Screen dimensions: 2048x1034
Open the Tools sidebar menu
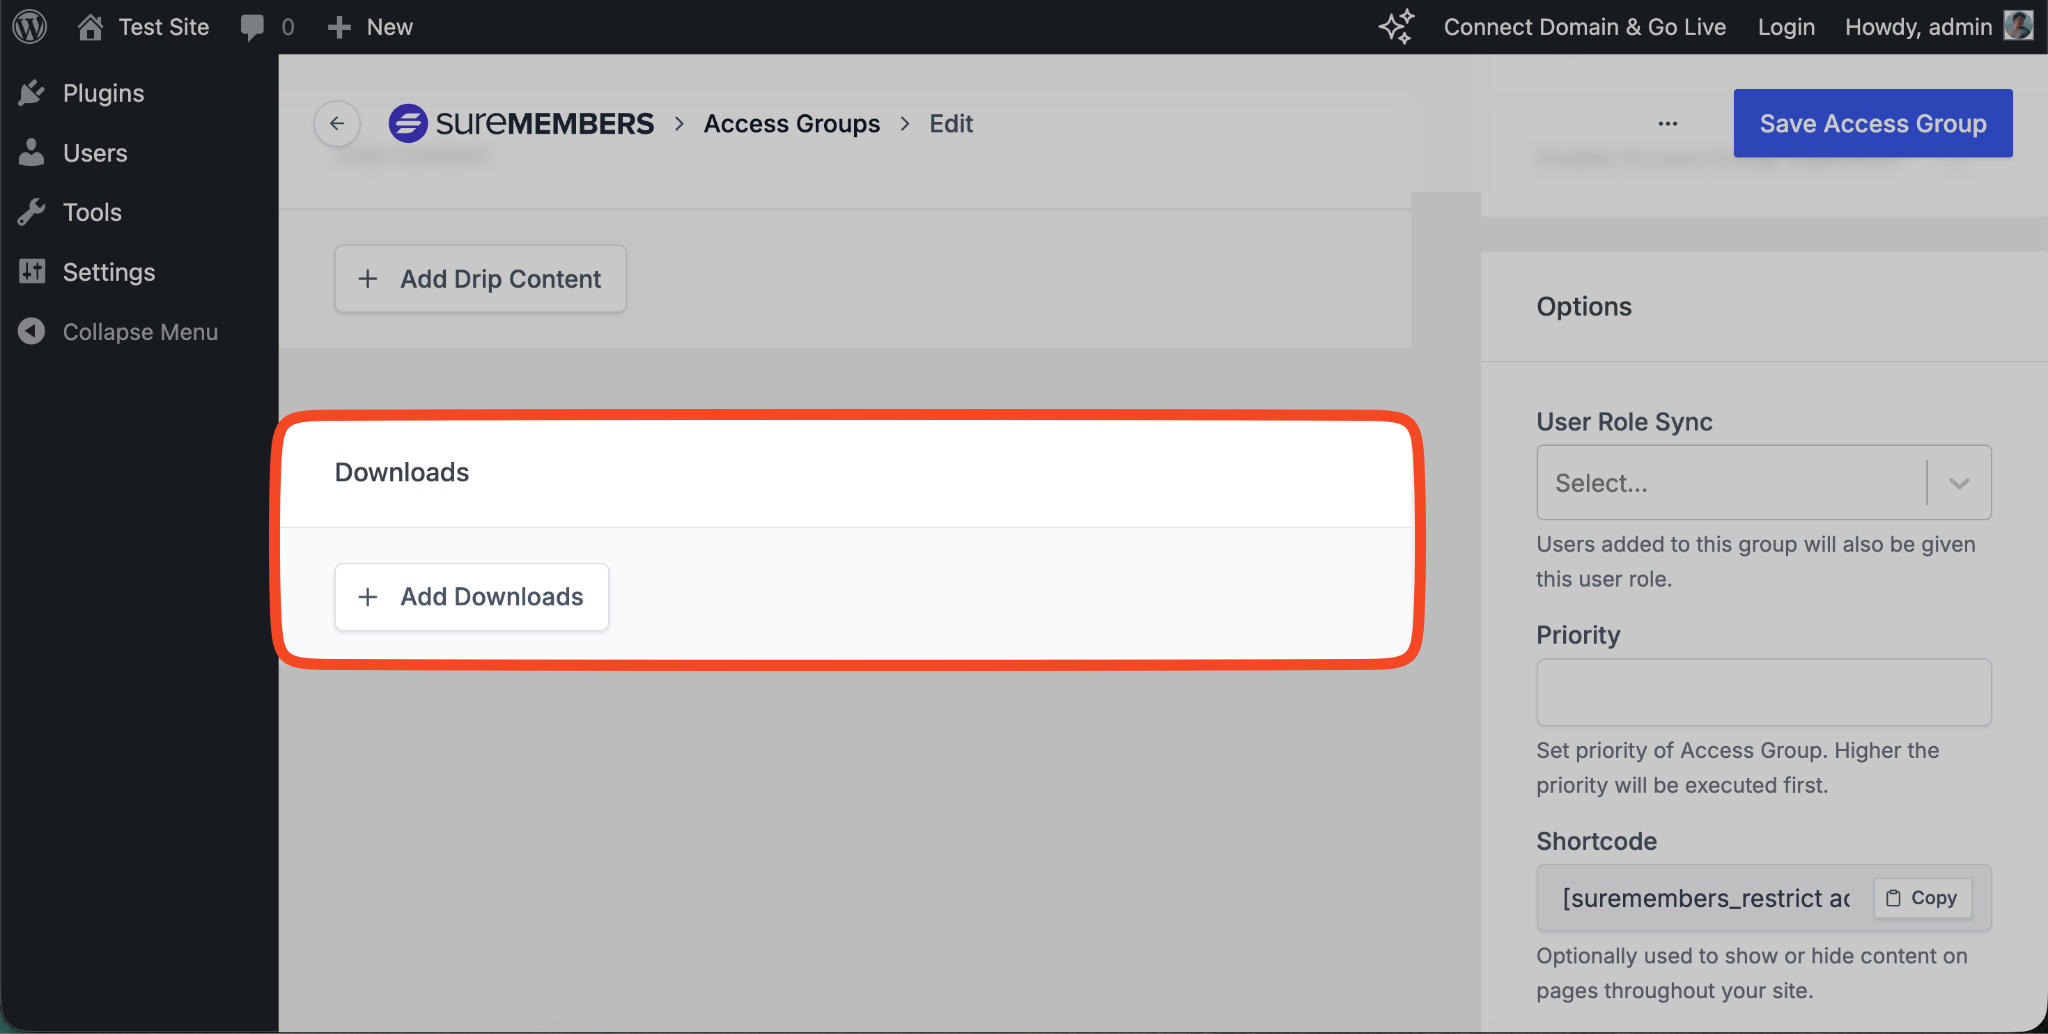pos(92,212)
